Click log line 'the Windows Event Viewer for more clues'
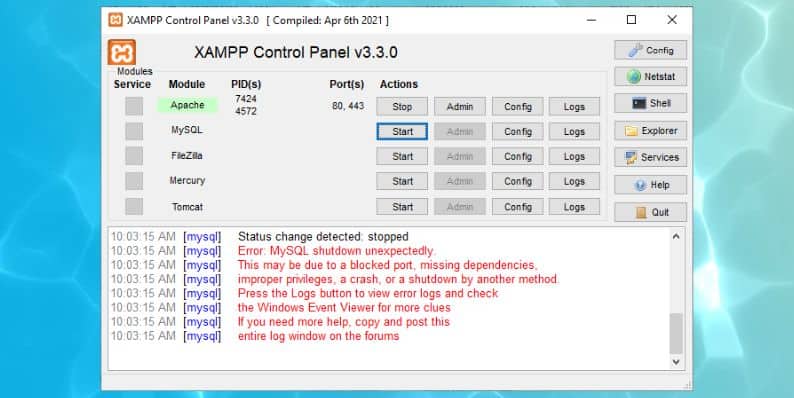The width and height of the screenshot is (794, 398). click(x=344, y=307)
